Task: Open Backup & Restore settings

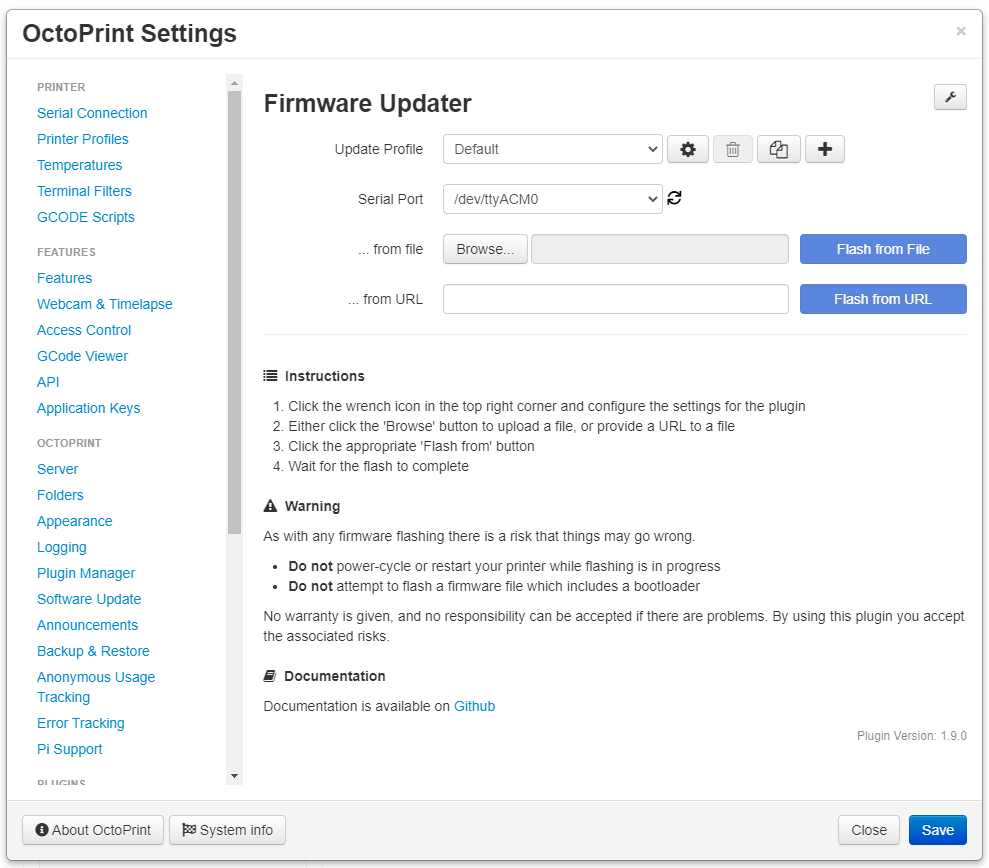Action: click(93, 651)
